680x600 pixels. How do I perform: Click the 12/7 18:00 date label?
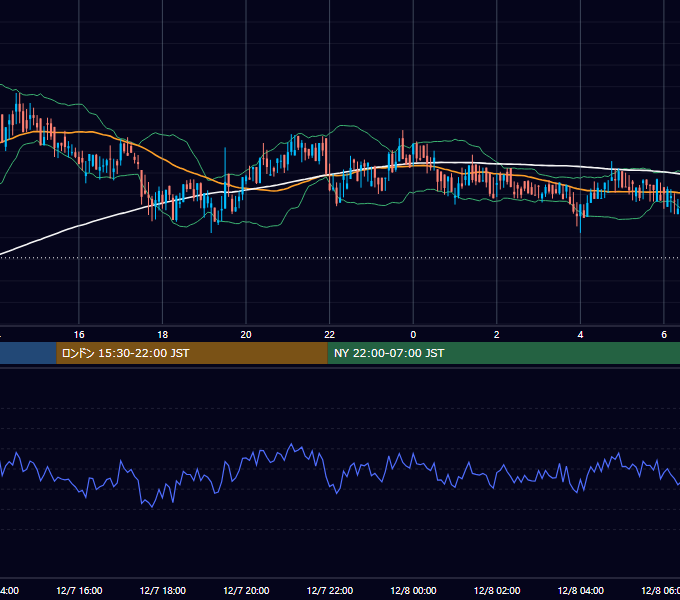pyautogui.click(x=163, y=590)
